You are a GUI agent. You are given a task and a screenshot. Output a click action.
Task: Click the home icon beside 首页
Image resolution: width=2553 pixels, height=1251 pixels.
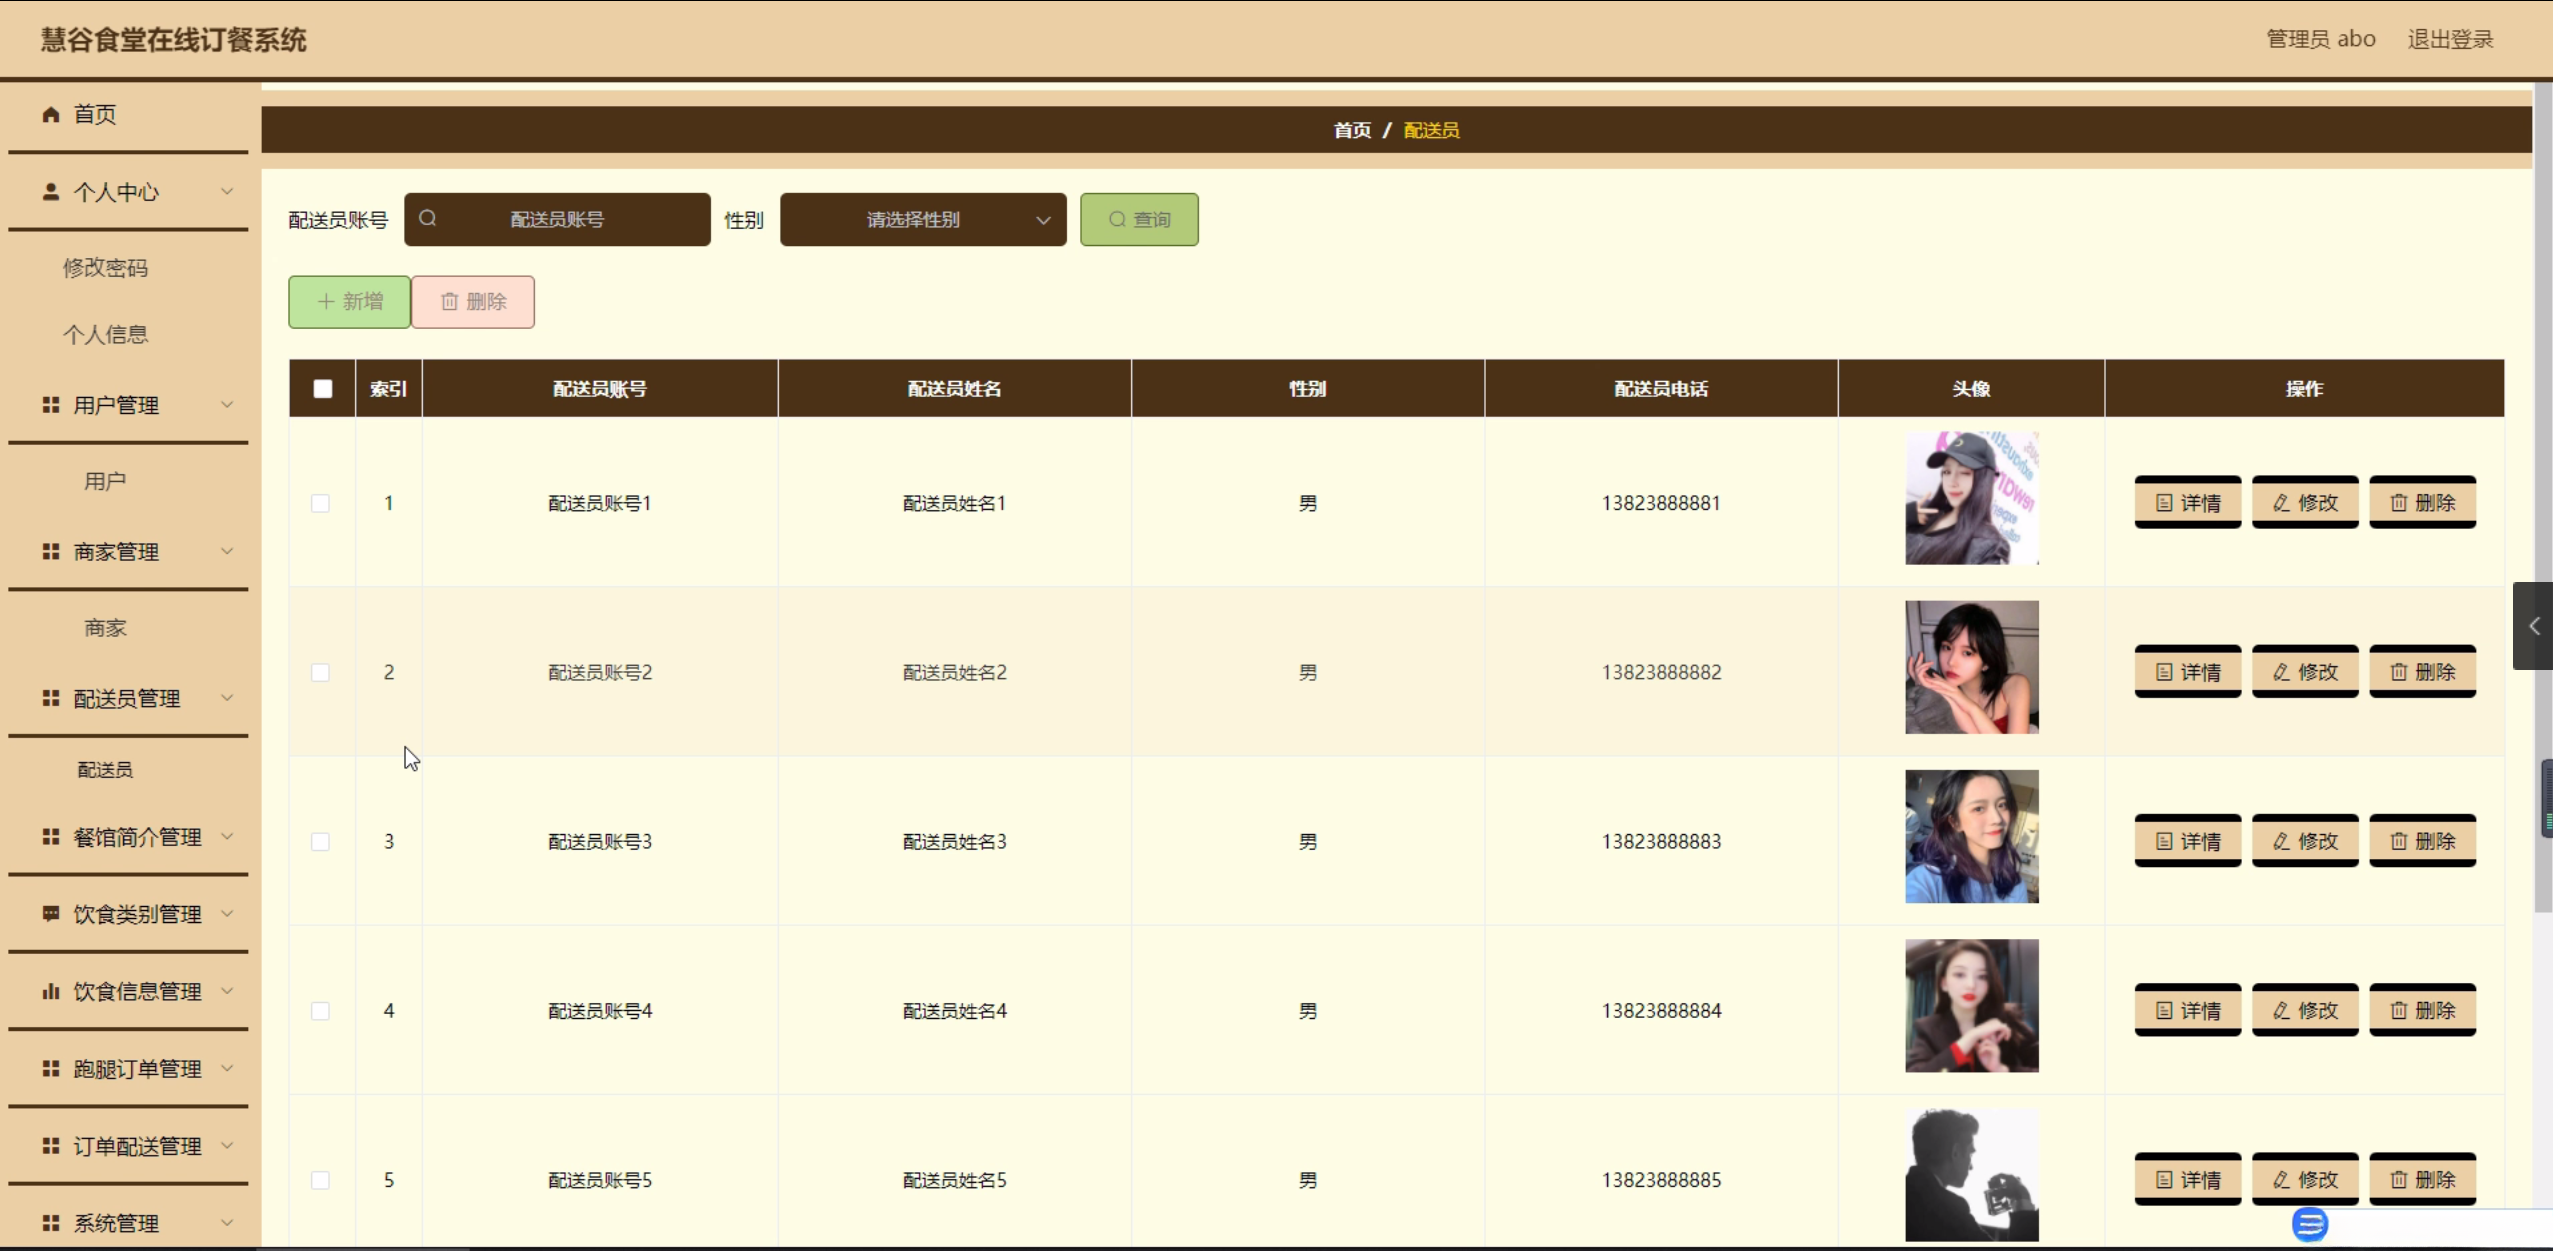click(51, 114)
